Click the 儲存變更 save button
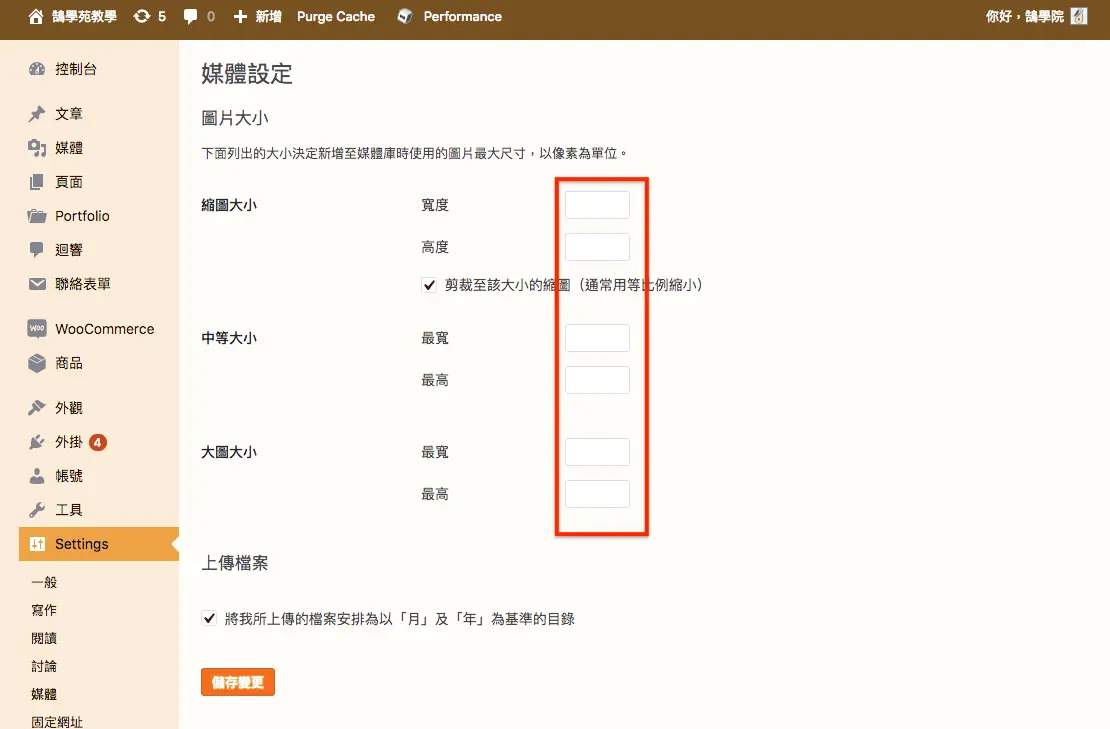Screen dimensions: 1110x729 pos(238,682)
